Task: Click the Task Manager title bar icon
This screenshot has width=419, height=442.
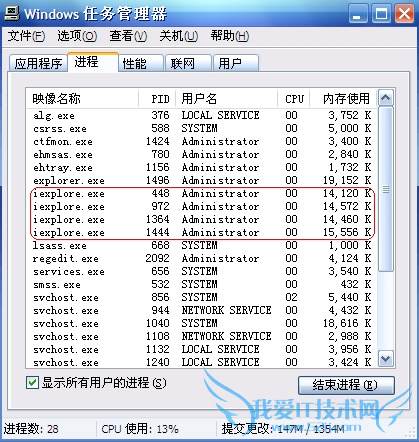Action: [12, 13]
